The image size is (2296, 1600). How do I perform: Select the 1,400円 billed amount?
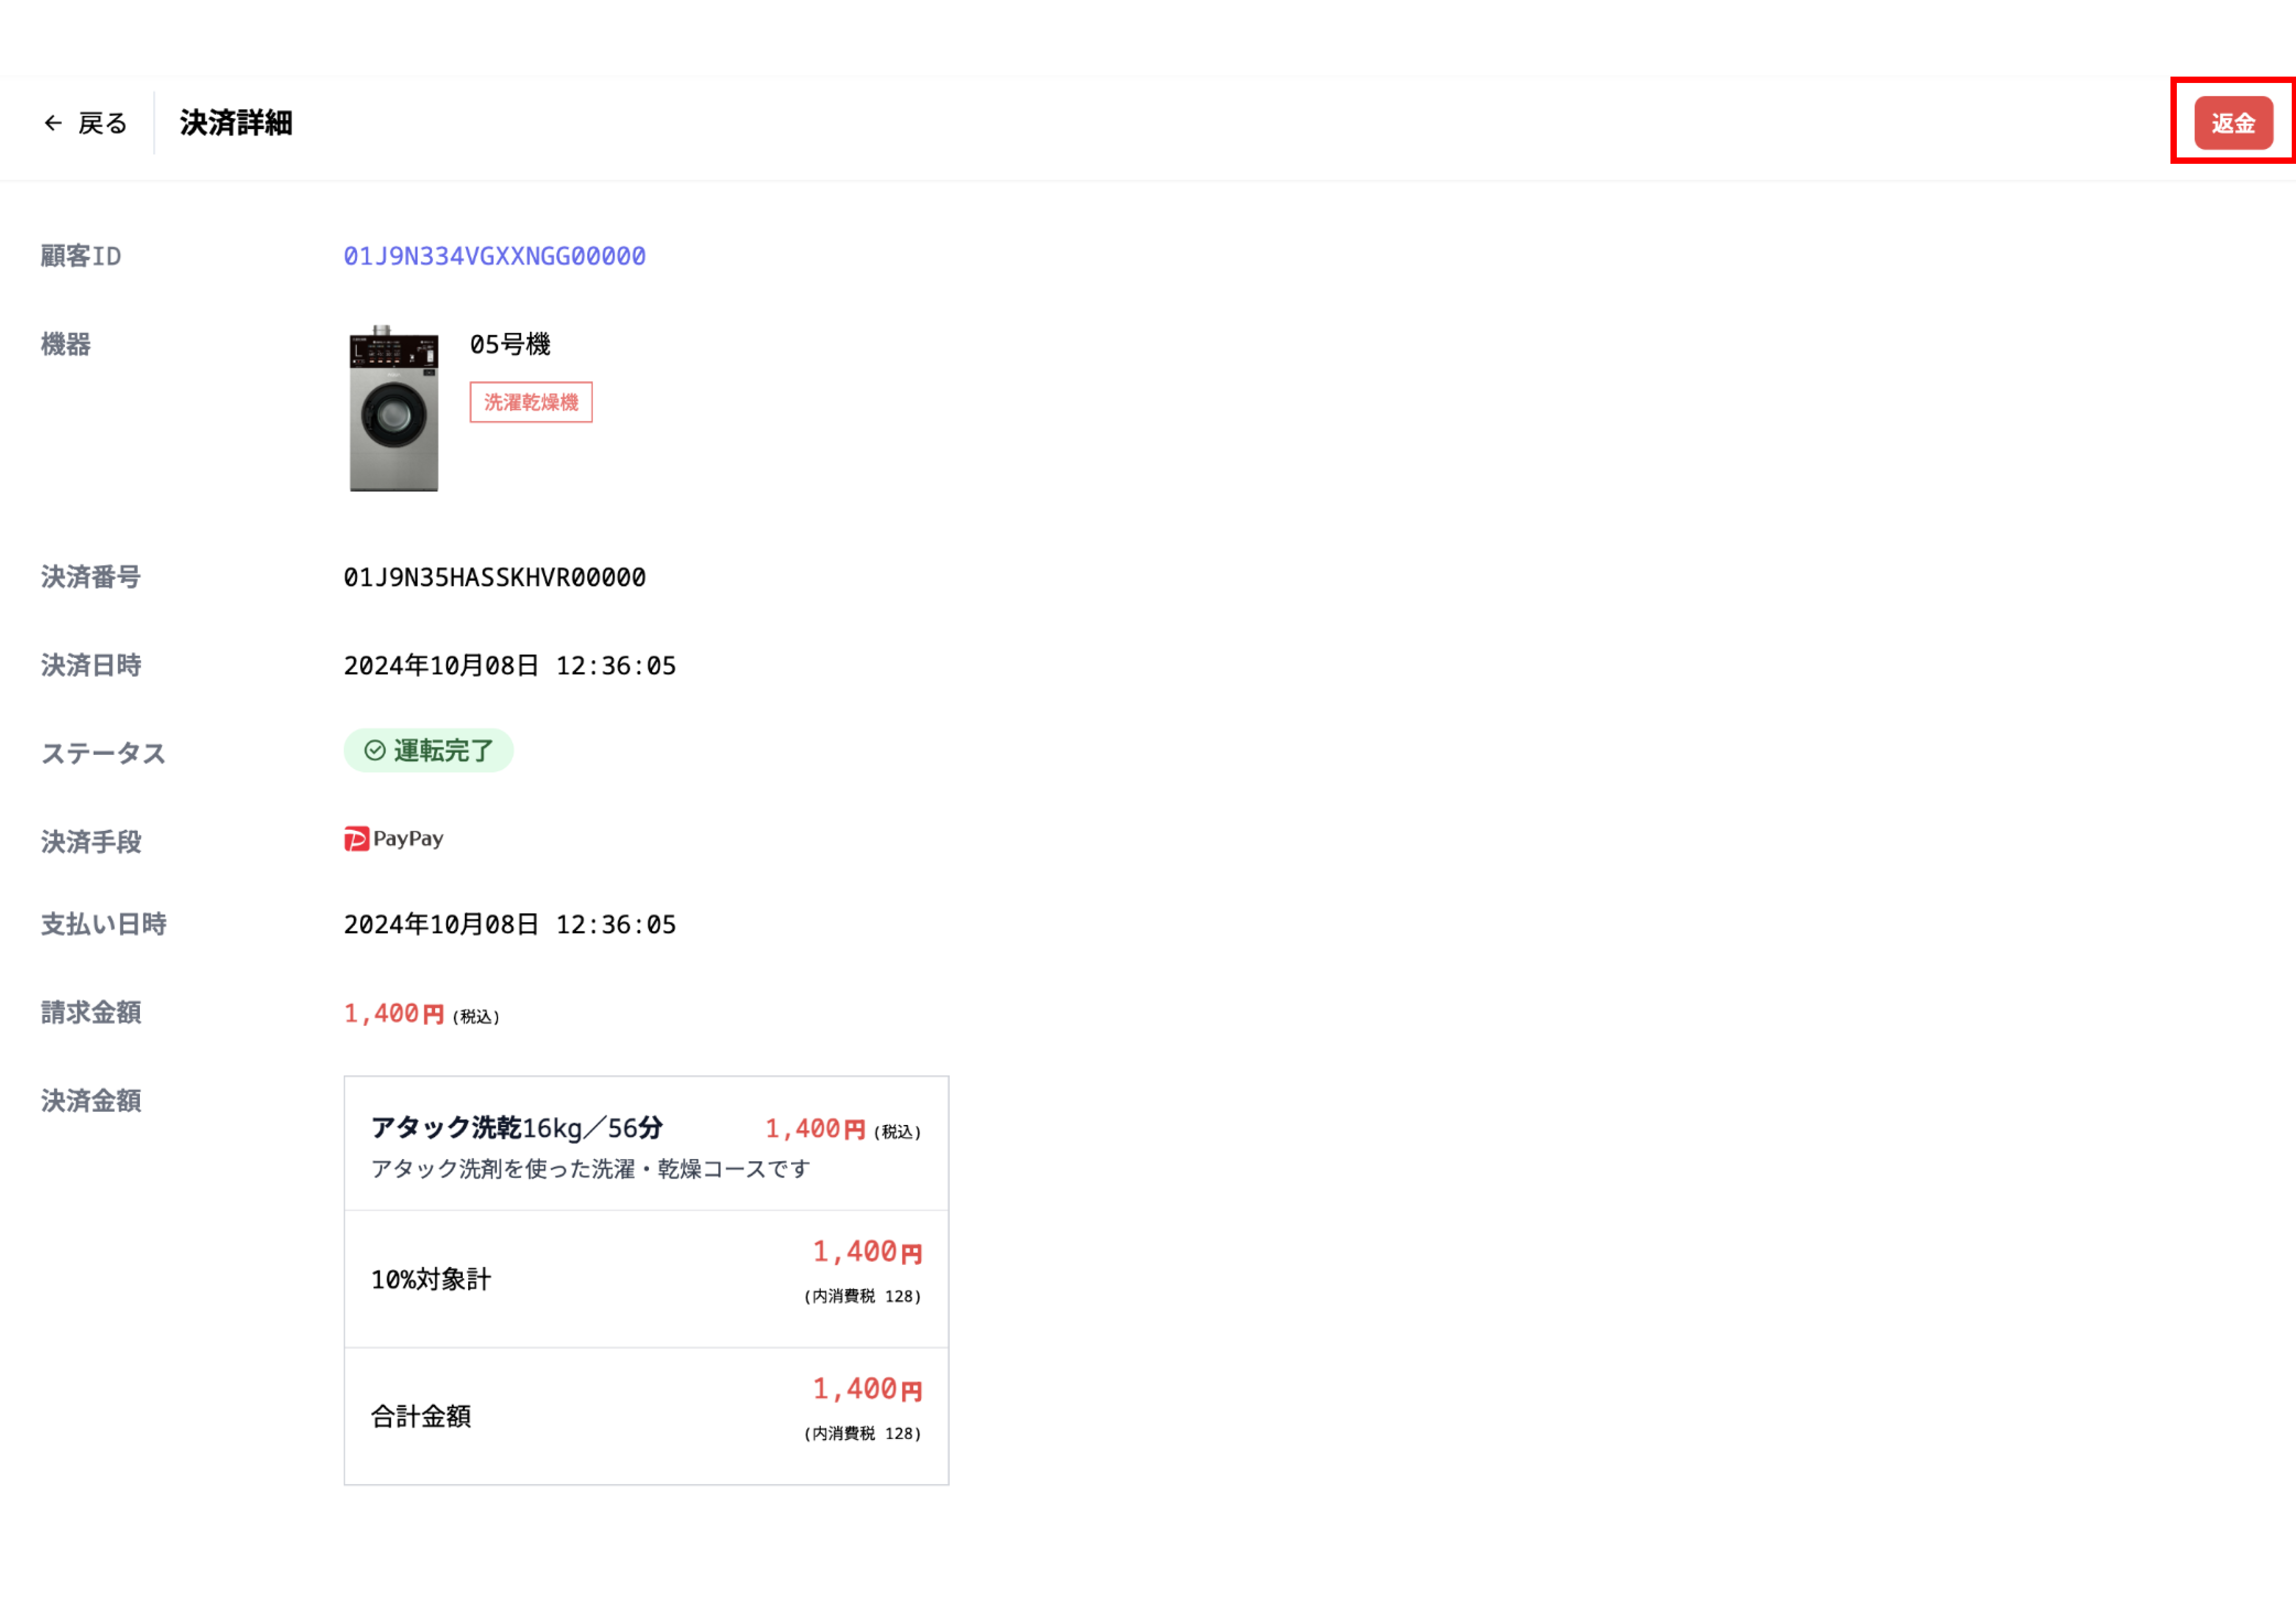pyautogui.click(x=395, y=1013)
